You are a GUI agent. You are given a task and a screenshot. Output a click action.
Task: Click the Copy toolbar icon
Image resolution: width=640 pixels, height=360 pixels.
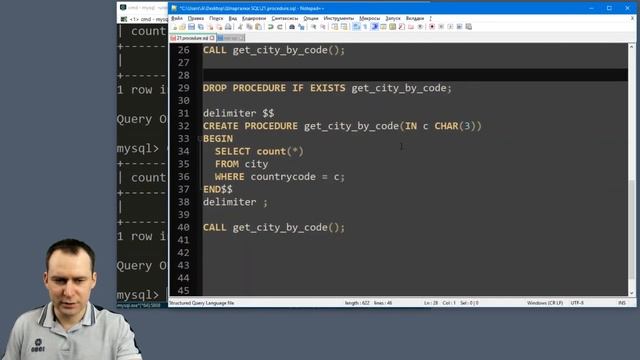coord(249,27)
